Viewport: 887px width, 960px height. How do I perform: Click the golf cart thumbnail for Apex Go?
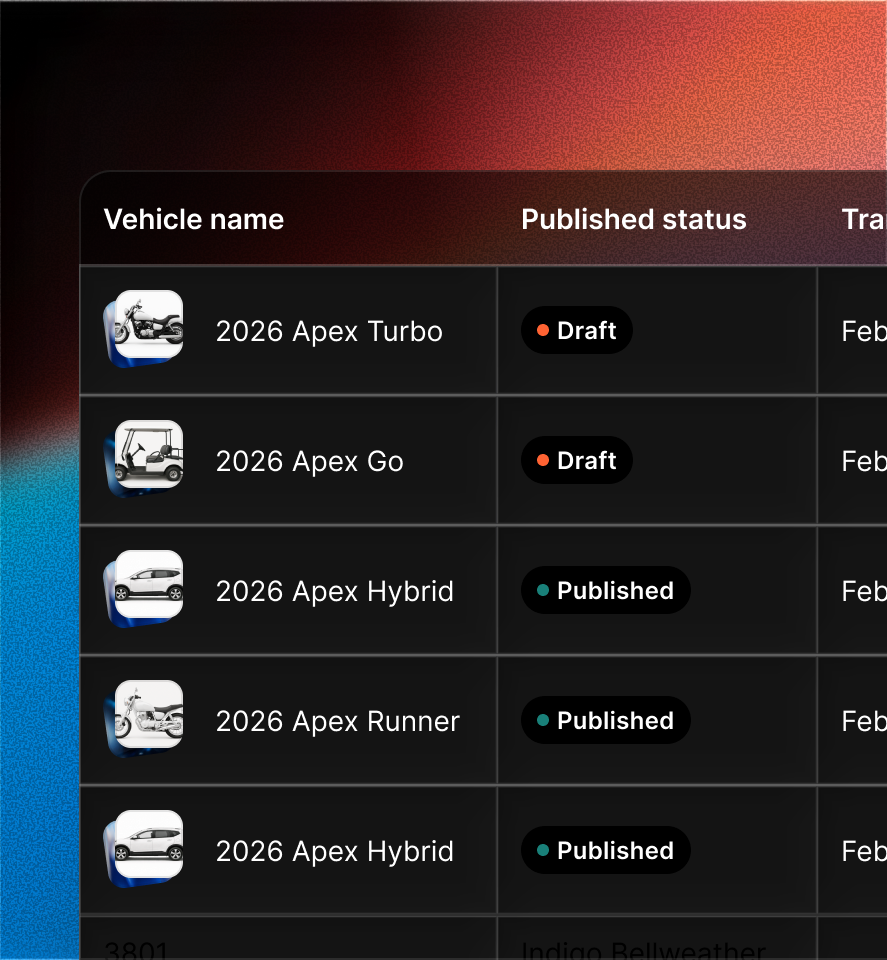click(148, 455)
